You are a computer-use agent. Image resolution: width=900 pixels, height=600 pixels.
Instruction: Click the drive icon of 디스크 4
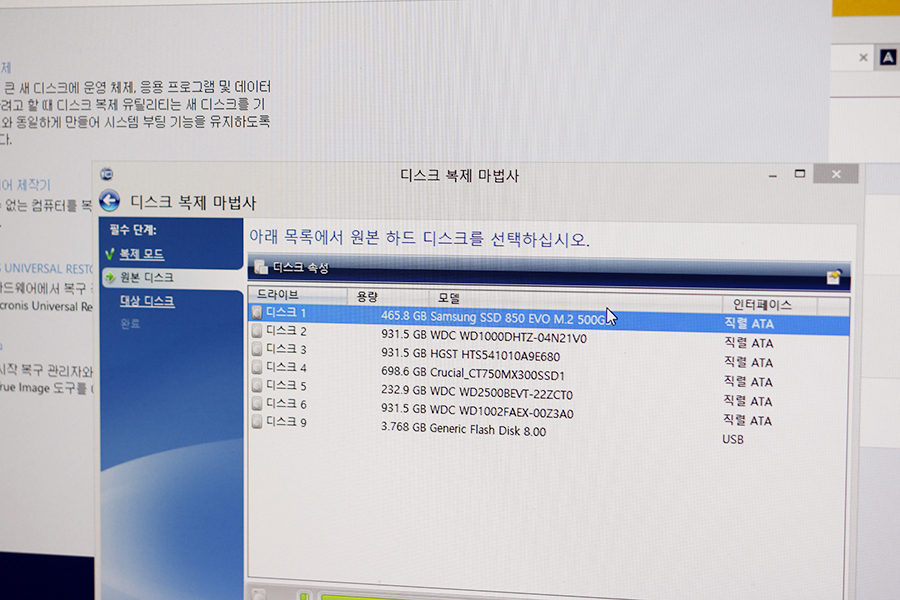click(257, 368)
